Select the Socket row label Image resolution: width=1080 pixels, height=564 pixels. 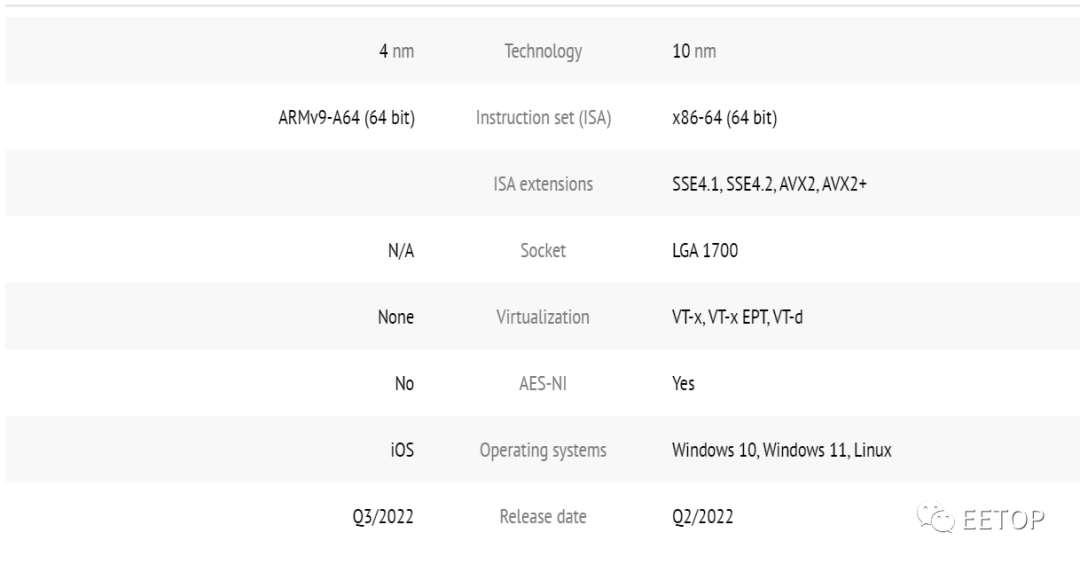[543, 251]
